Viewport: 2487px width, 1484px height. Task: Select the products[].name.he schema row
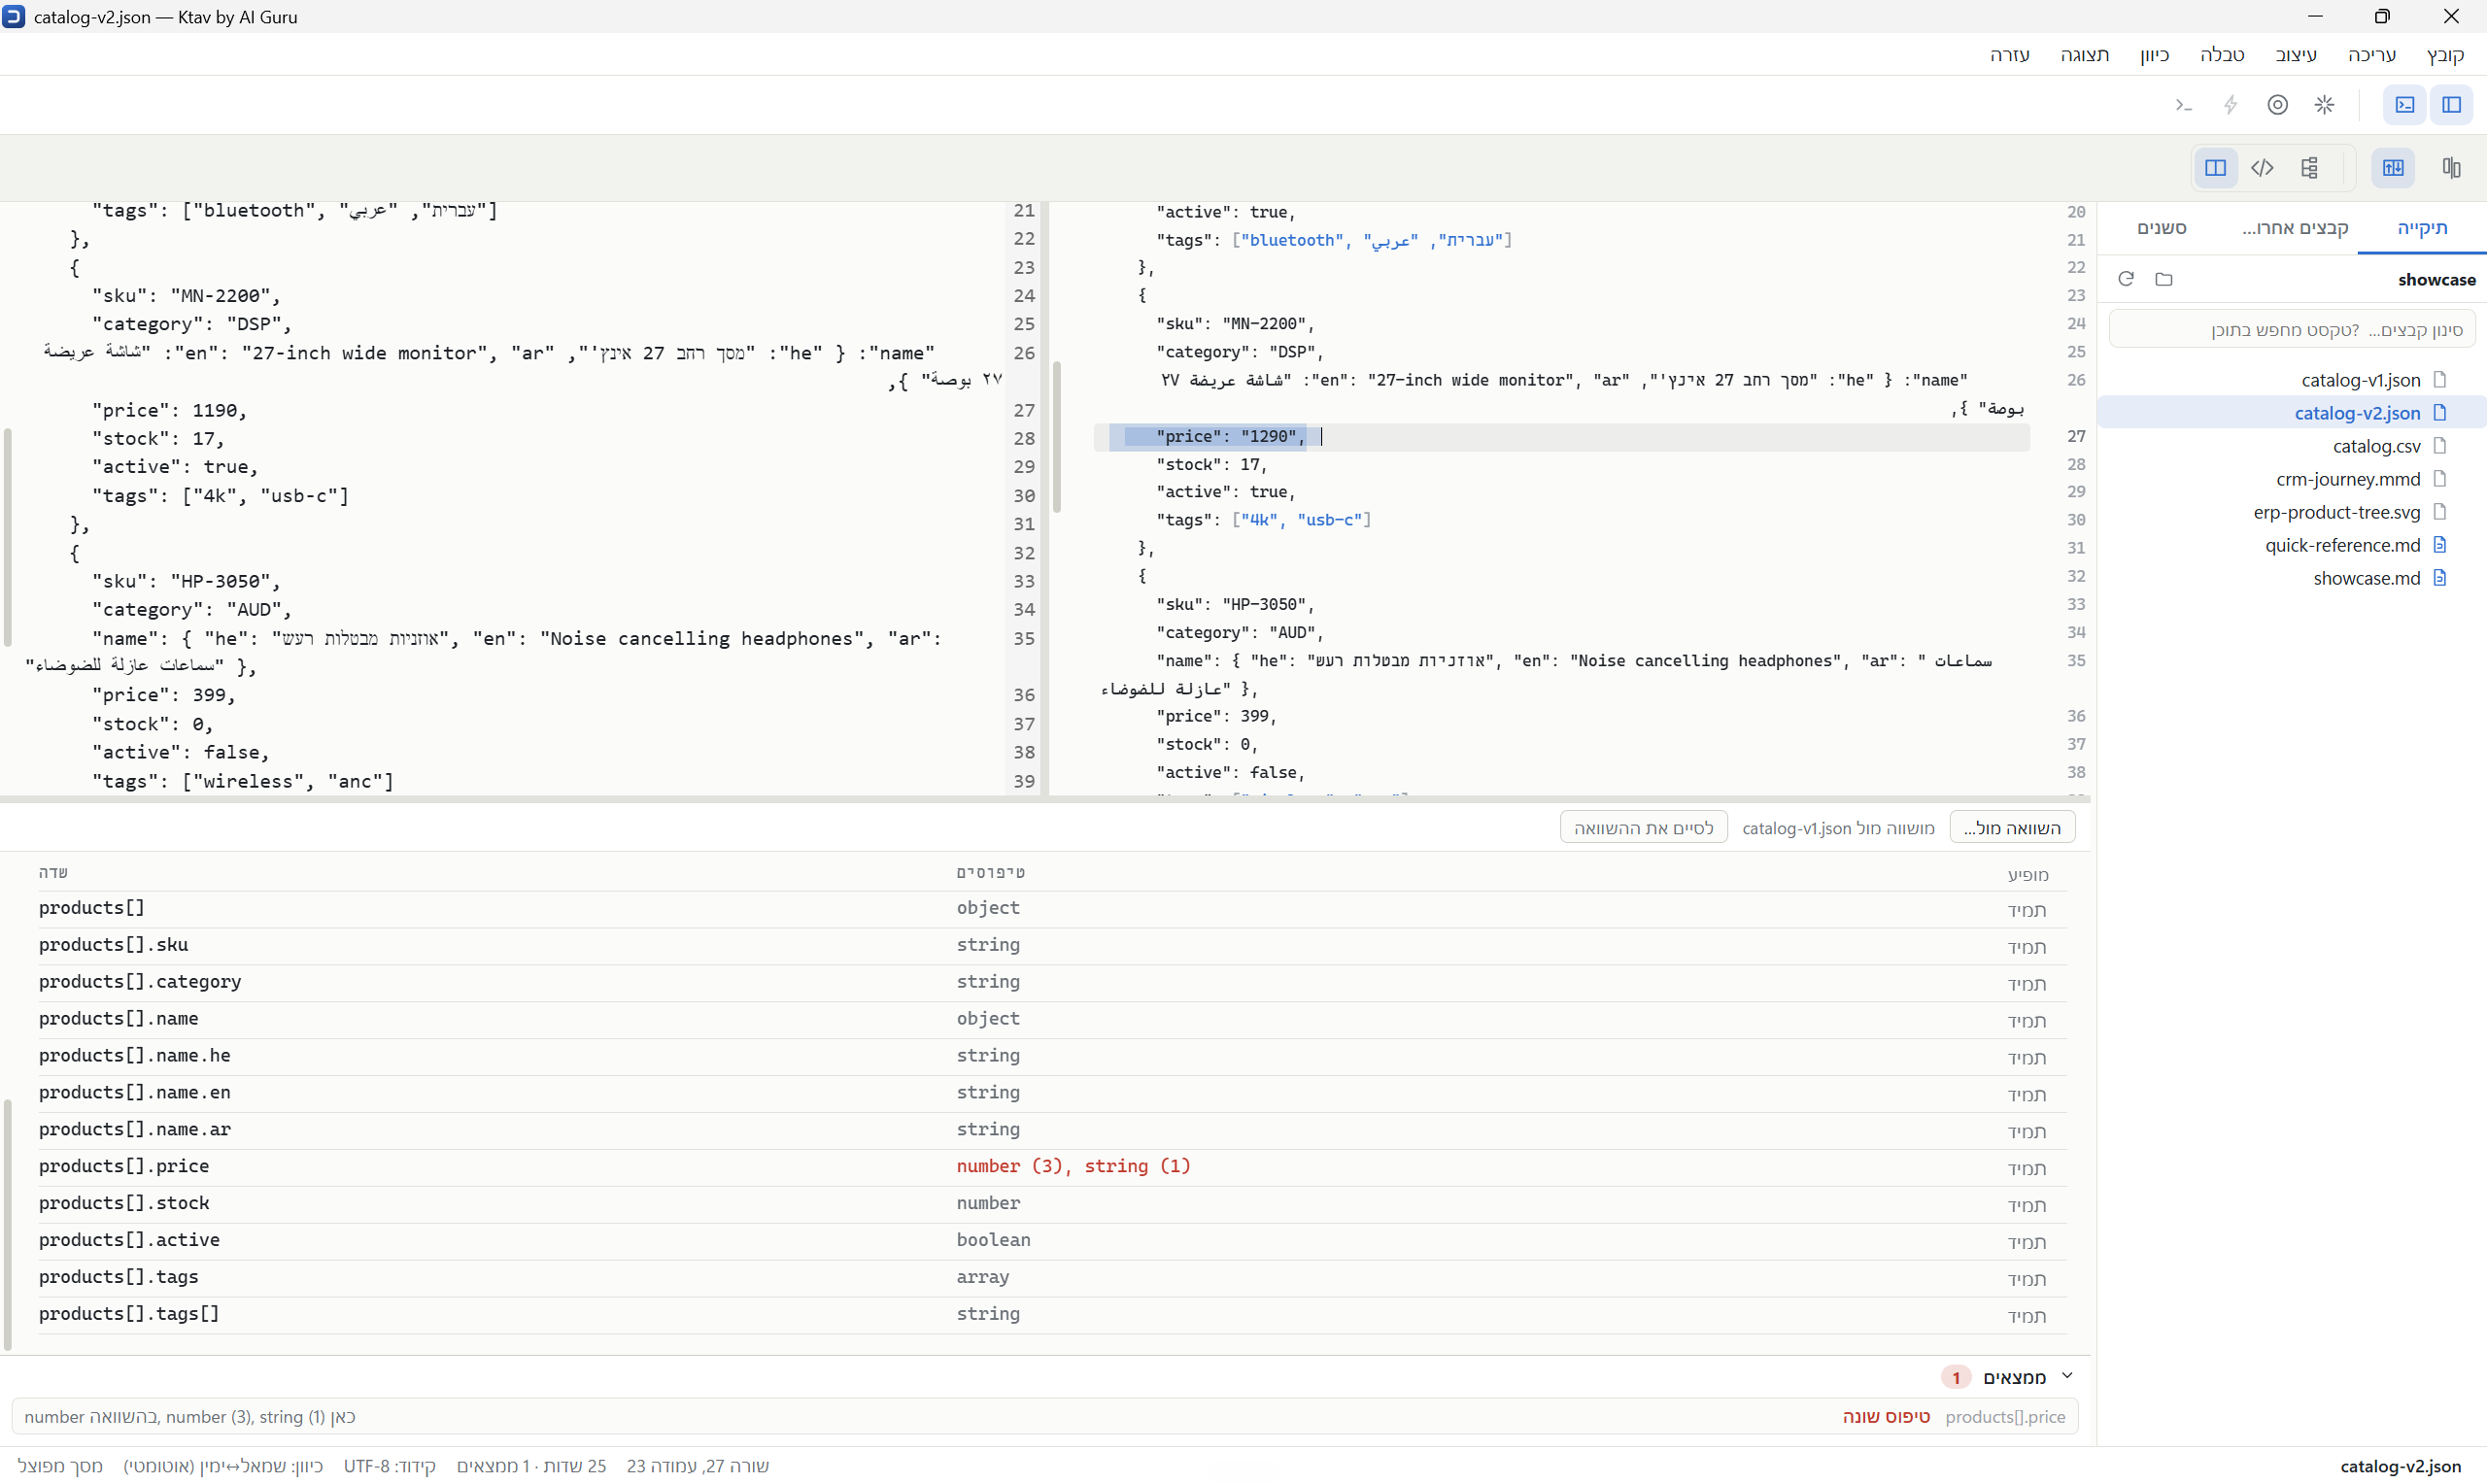pos(1052,1057)
